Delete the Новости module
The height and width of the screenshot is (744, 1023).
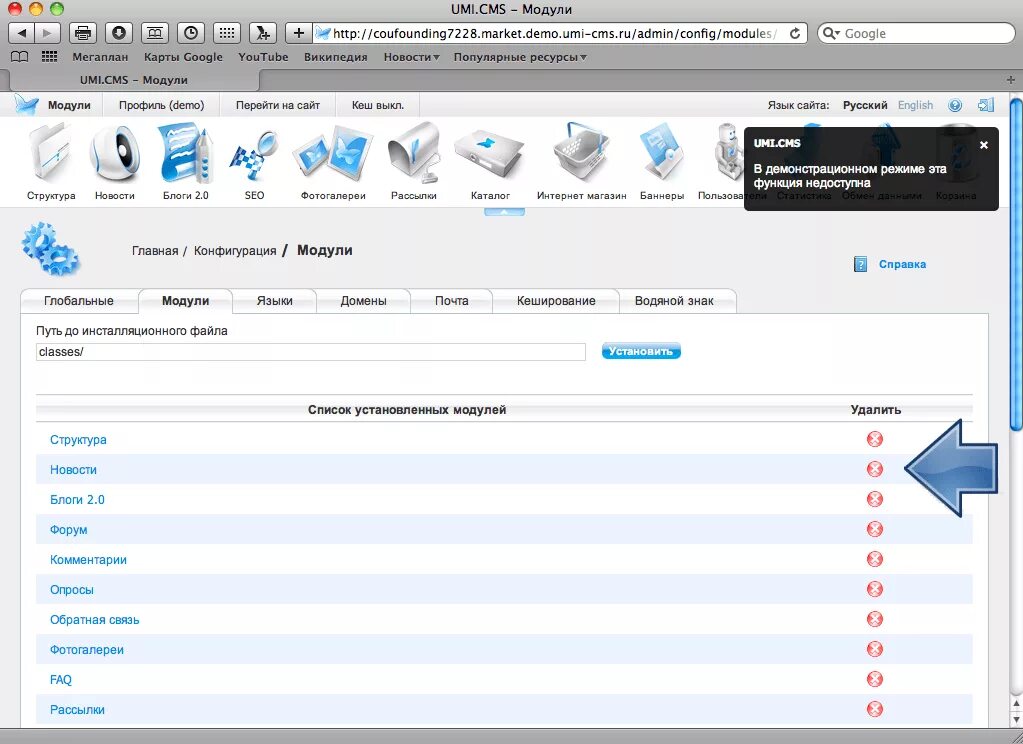click(875, 469)
